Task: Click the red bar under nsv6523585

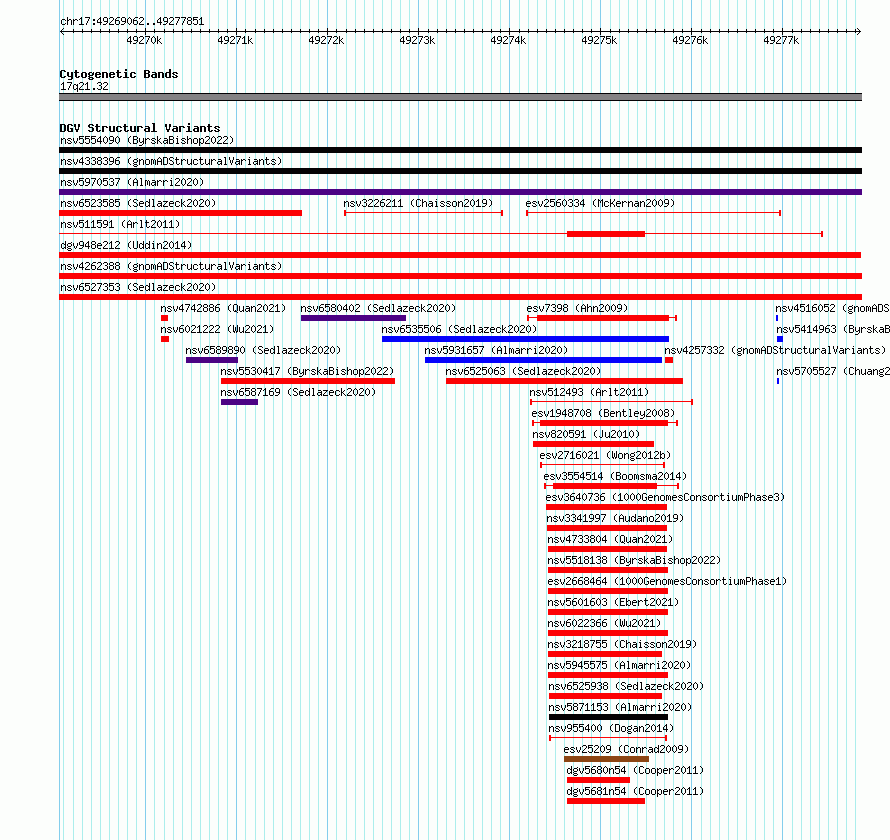Action: [x=180, y=213]
